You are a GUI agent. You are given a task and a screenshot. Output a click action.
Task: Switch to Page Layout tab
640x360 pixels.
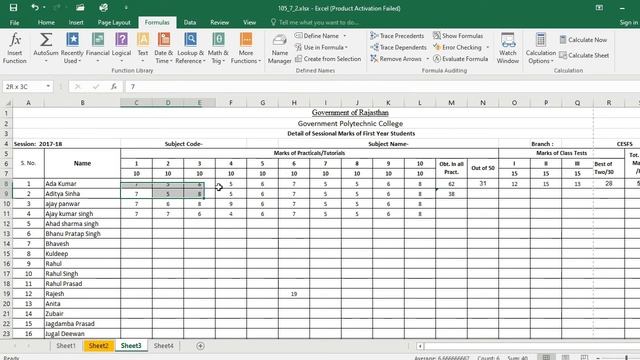[114, 22]
